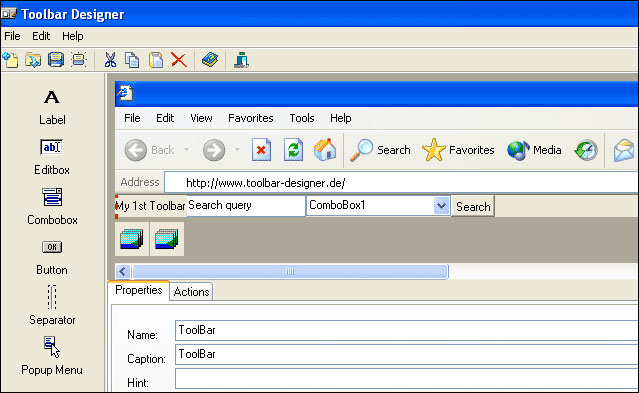
Task: Click the left scroll arrow of preview scrollbar
Action: (x=123, y=272)
